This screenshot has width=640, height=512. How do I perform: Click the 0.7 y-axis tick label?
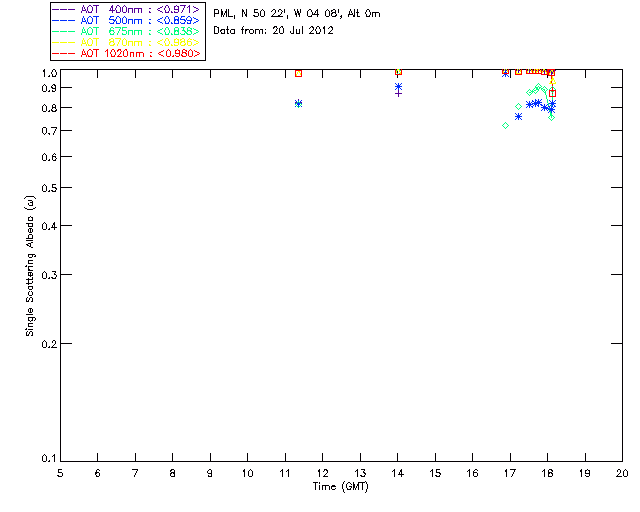[49, 131]
